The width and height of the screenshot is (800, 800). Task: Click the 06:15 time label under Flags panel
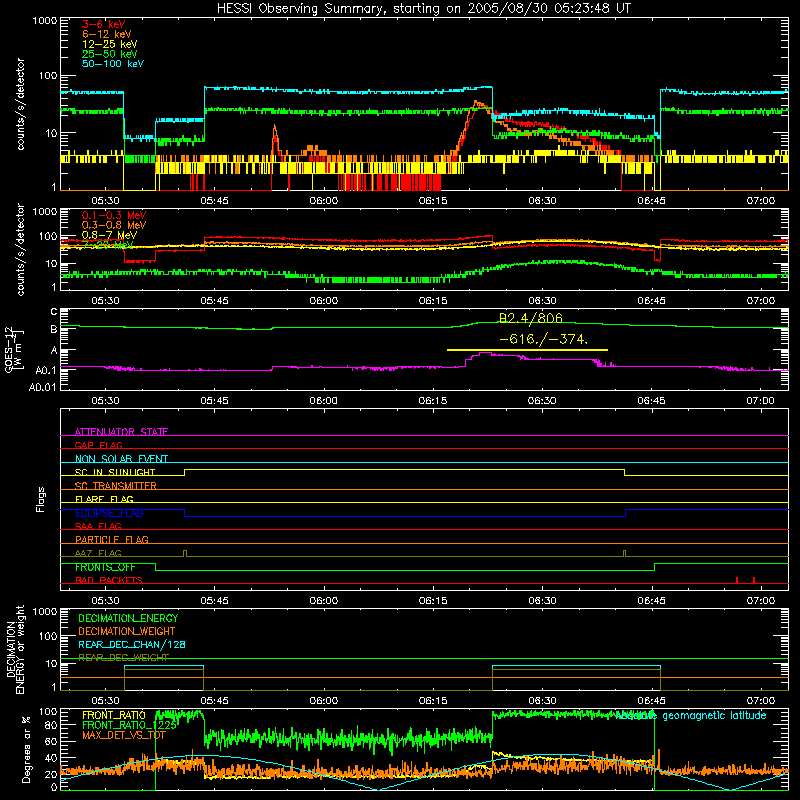tap(433, 601)
